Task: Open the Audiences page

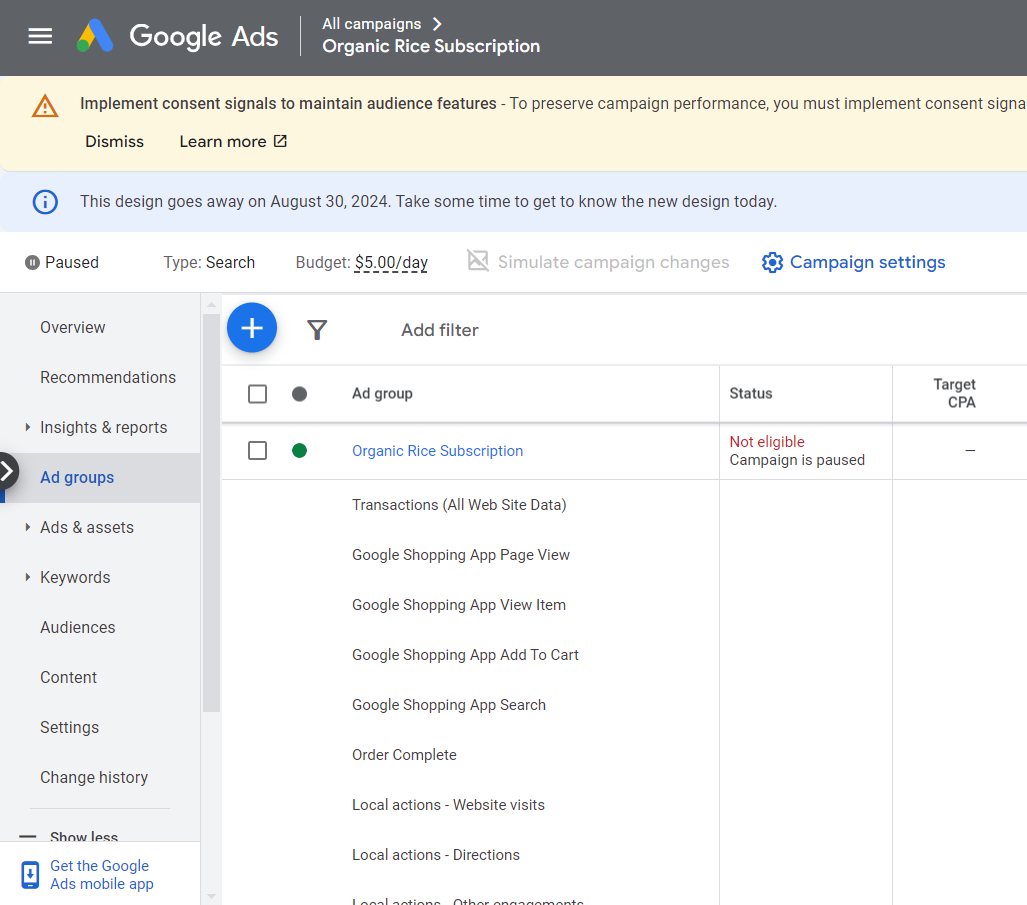Action: click(x=78, y=627)
